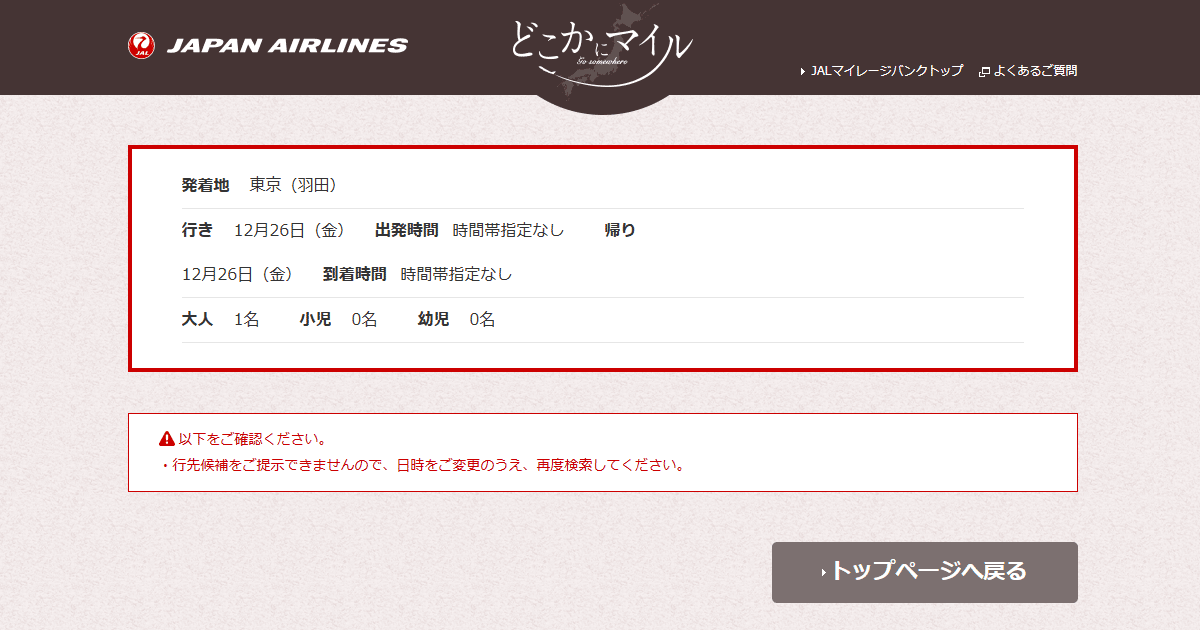Click the red warning triangle icon

pos(165,436)
